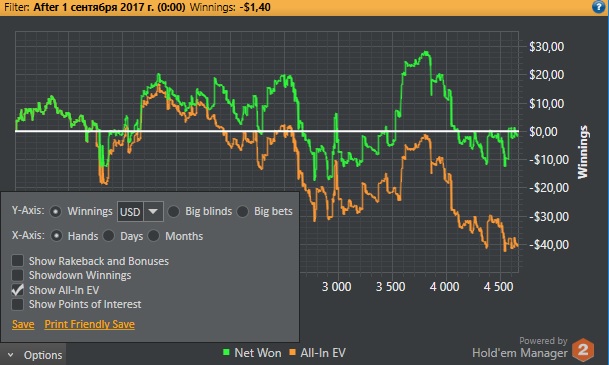Select the Big blinds radio button

pyautogui.click(x=174, y=211)
